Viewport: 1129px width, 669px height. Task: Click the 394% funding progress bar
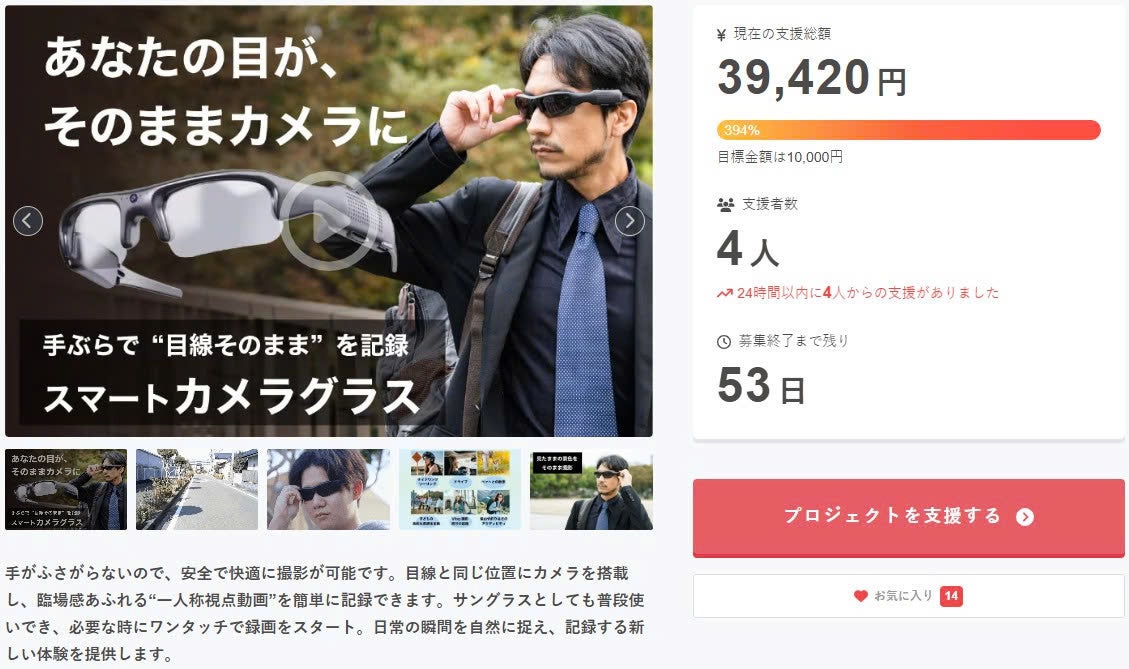[x=909, y=130]
